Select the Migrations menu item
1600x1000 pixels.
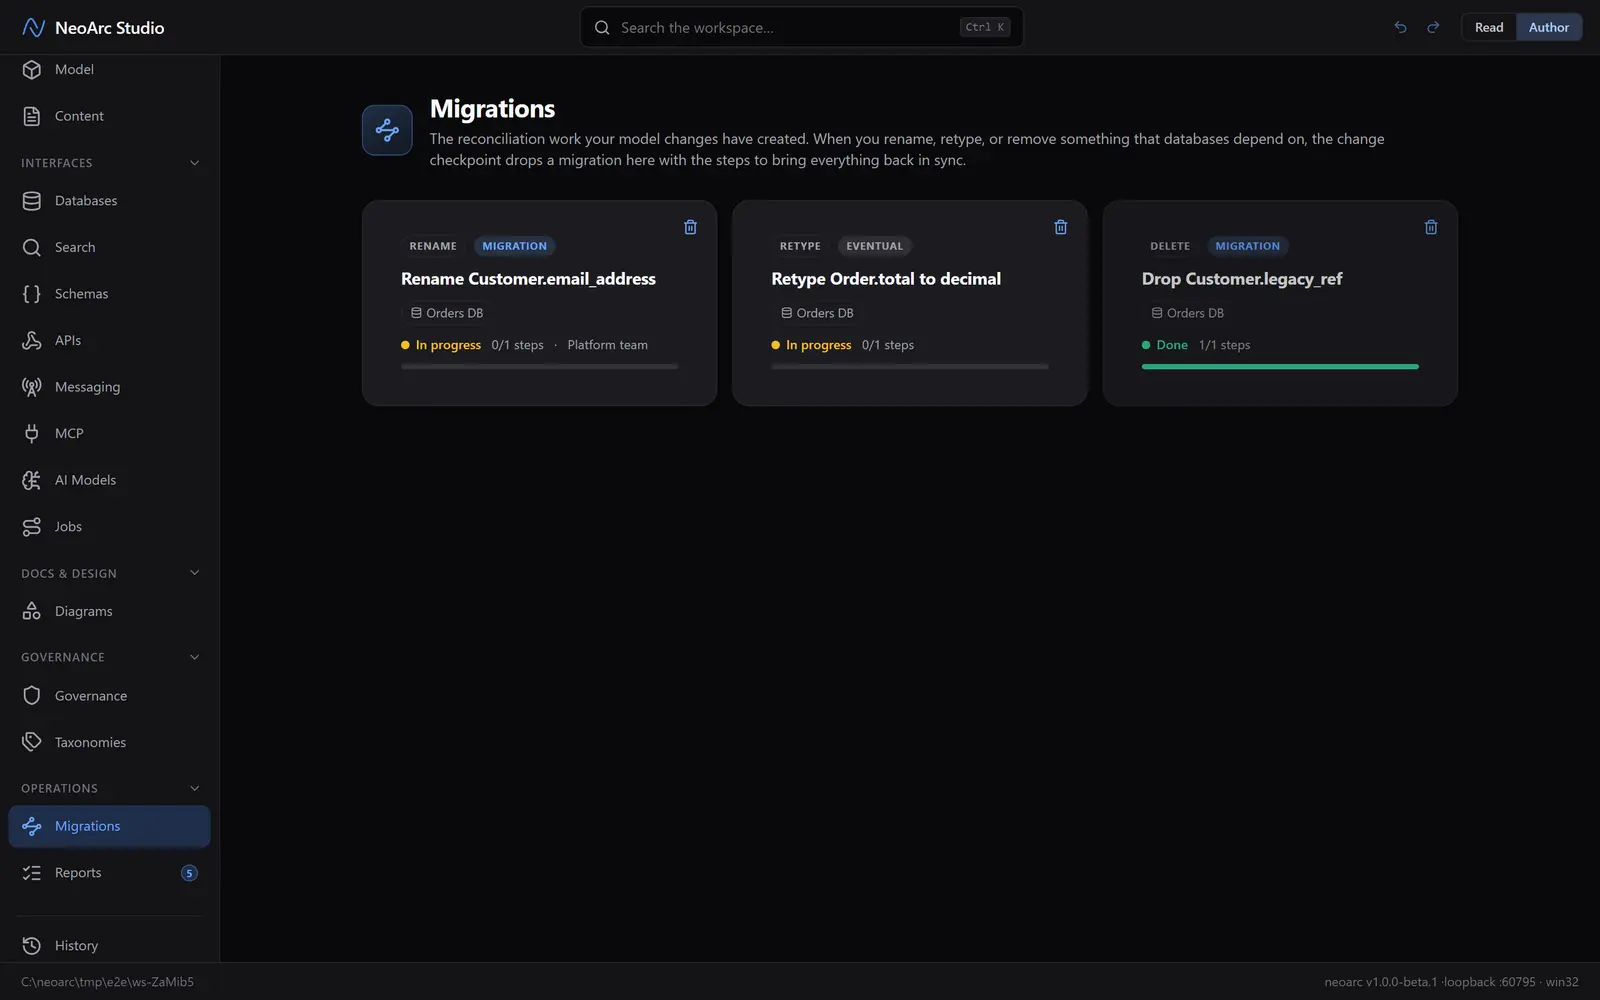click(x=109, y=826)
